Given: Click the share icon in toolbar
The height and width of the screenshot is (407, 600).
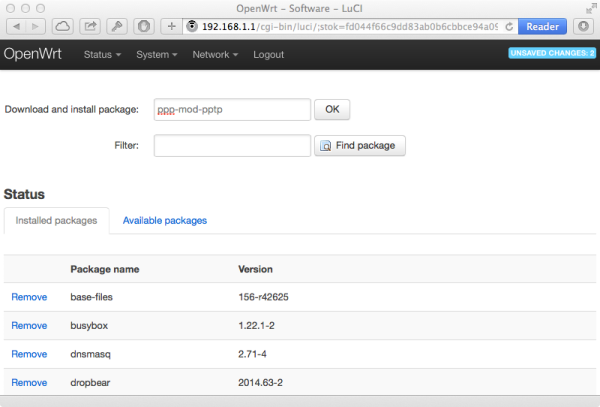Looking at the screenshot, I should point(91,25).
